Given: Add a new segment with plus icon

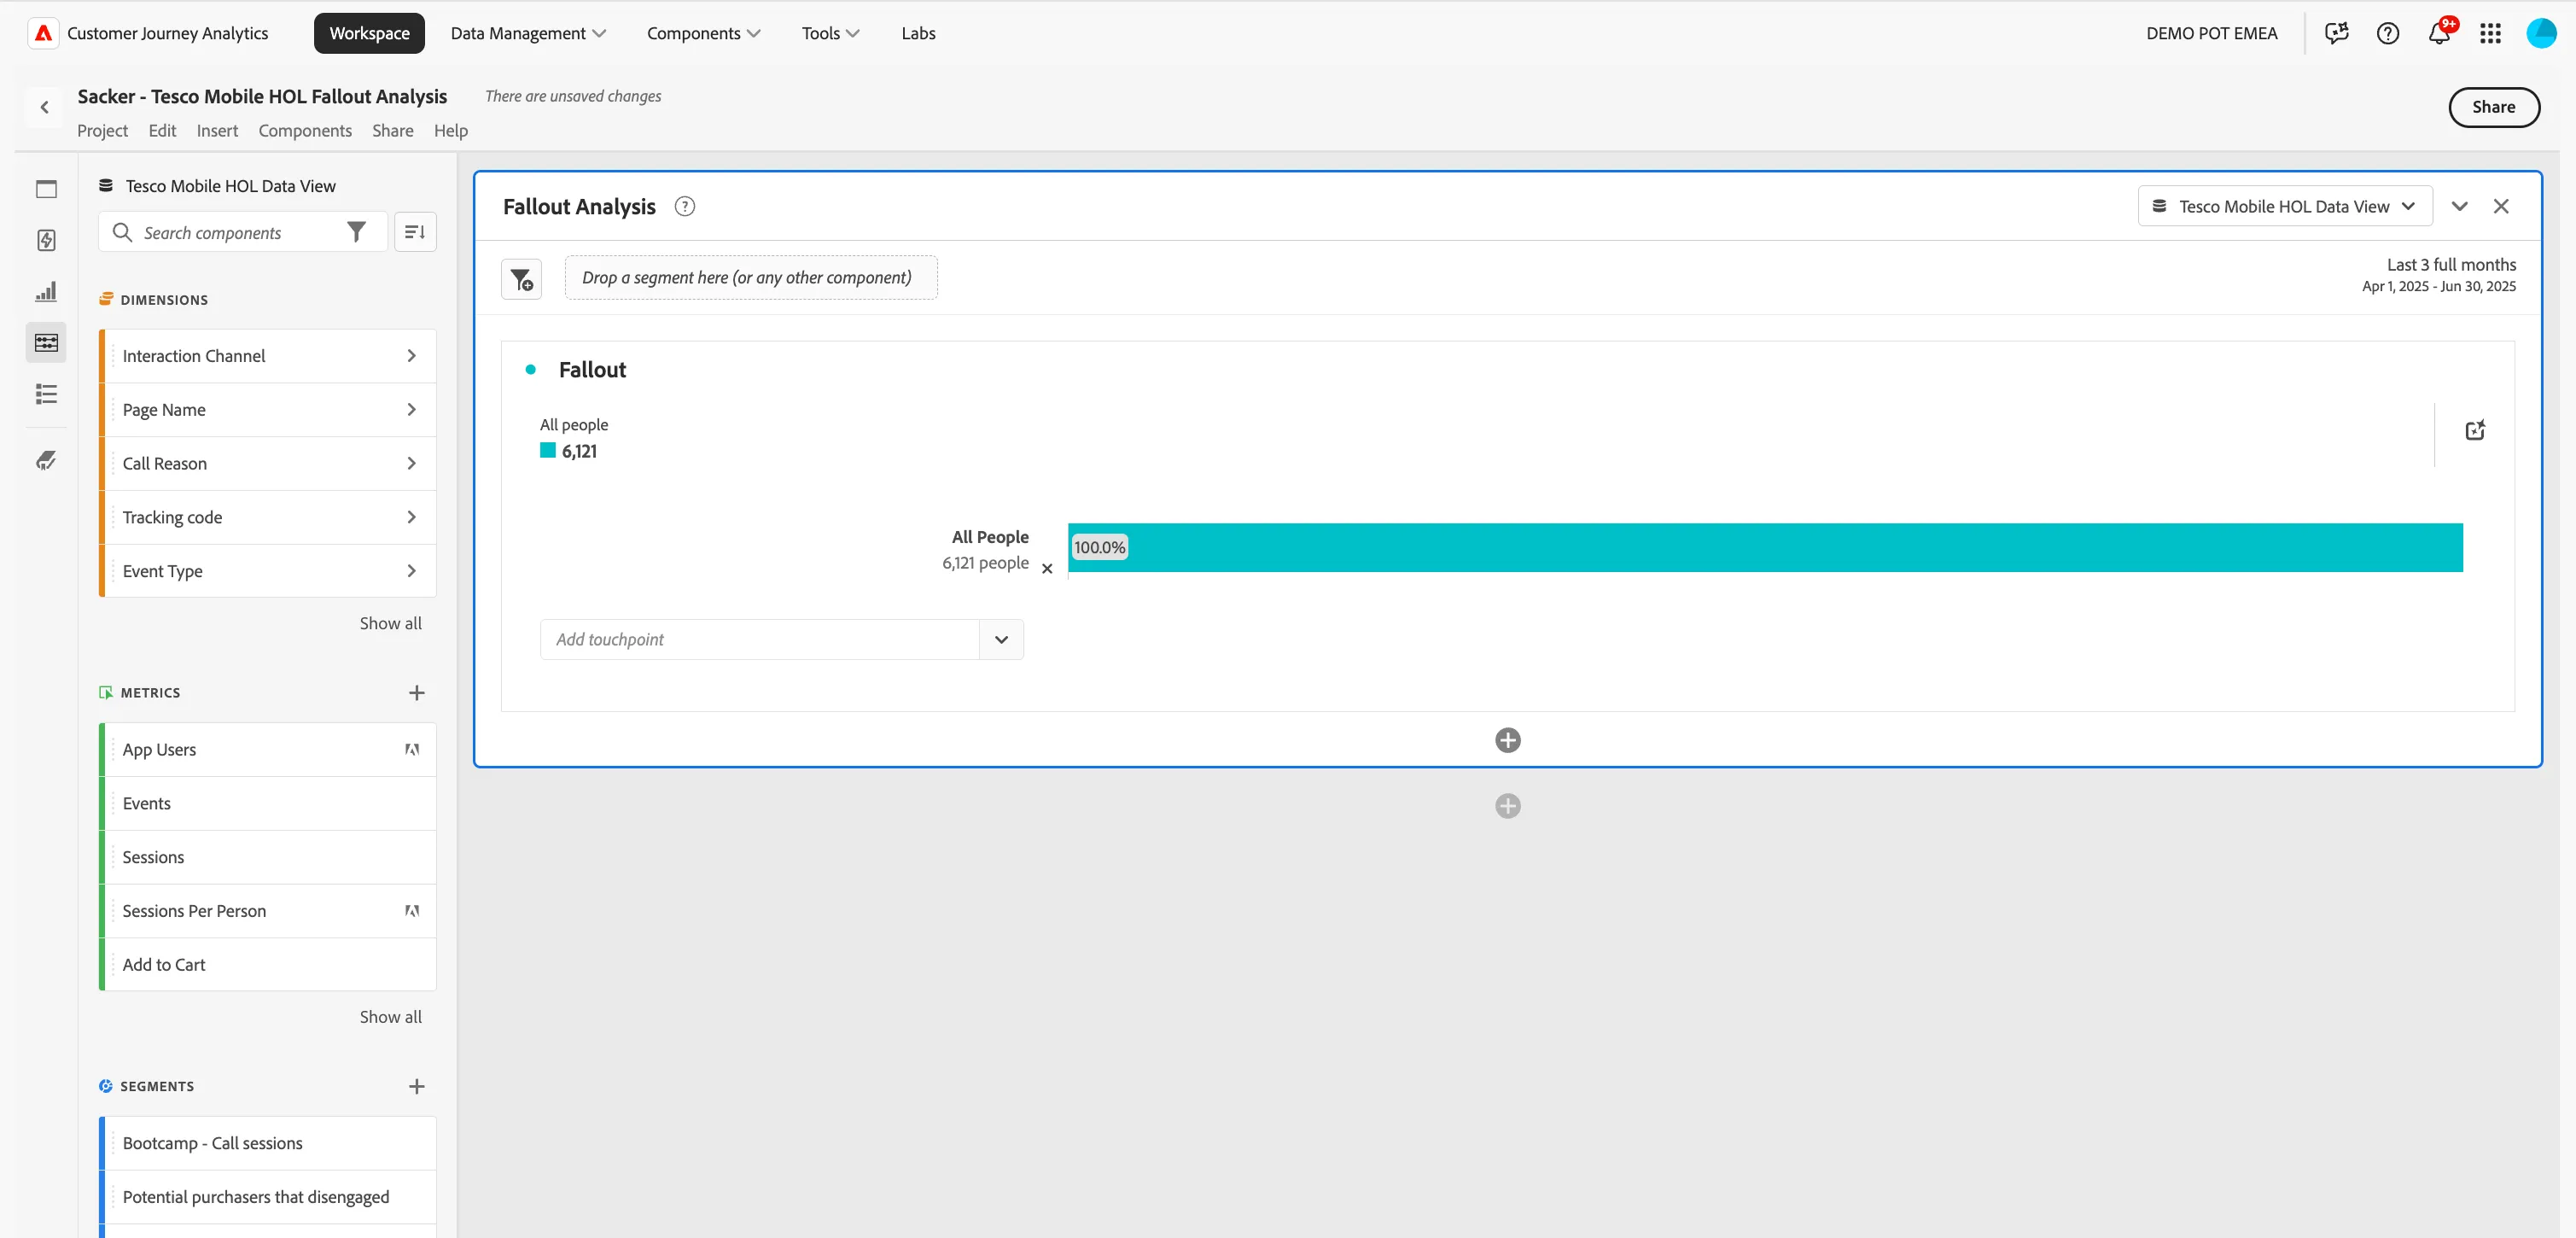Looking at the screenshot, I should [x=417, y=1086].
